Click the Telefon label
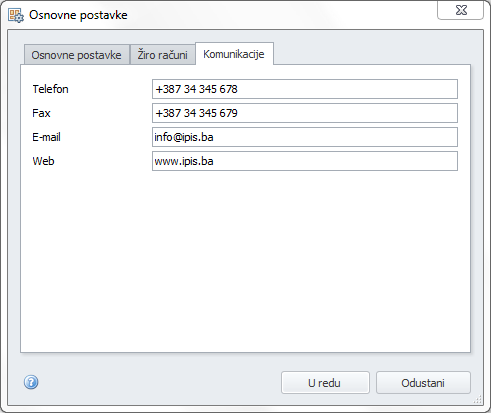Image resolution: width=491 pixels, height=413 pixels. pos(50,89)
